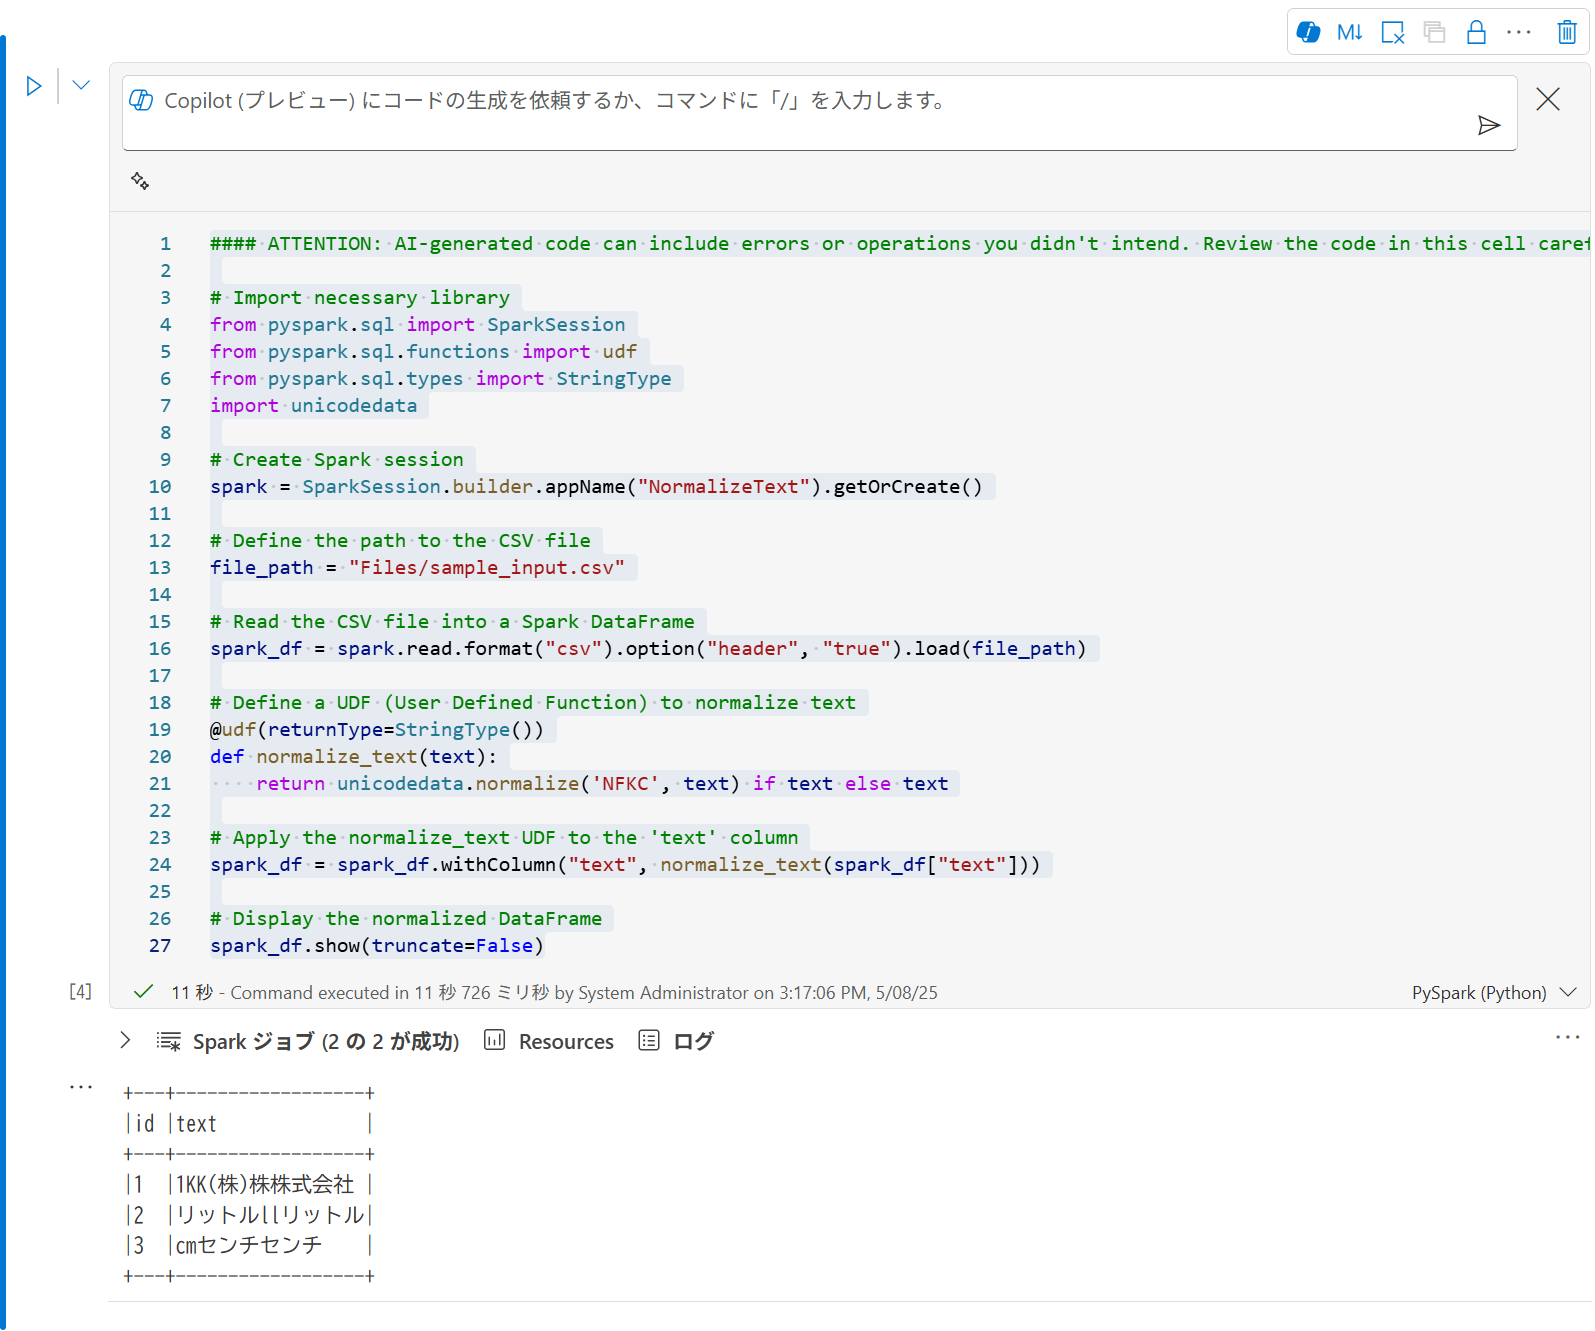This screenshot has width=1595, height=1331.
Task: Open the ログ view
Action: pyautogui.click(x=677, y=1041)
